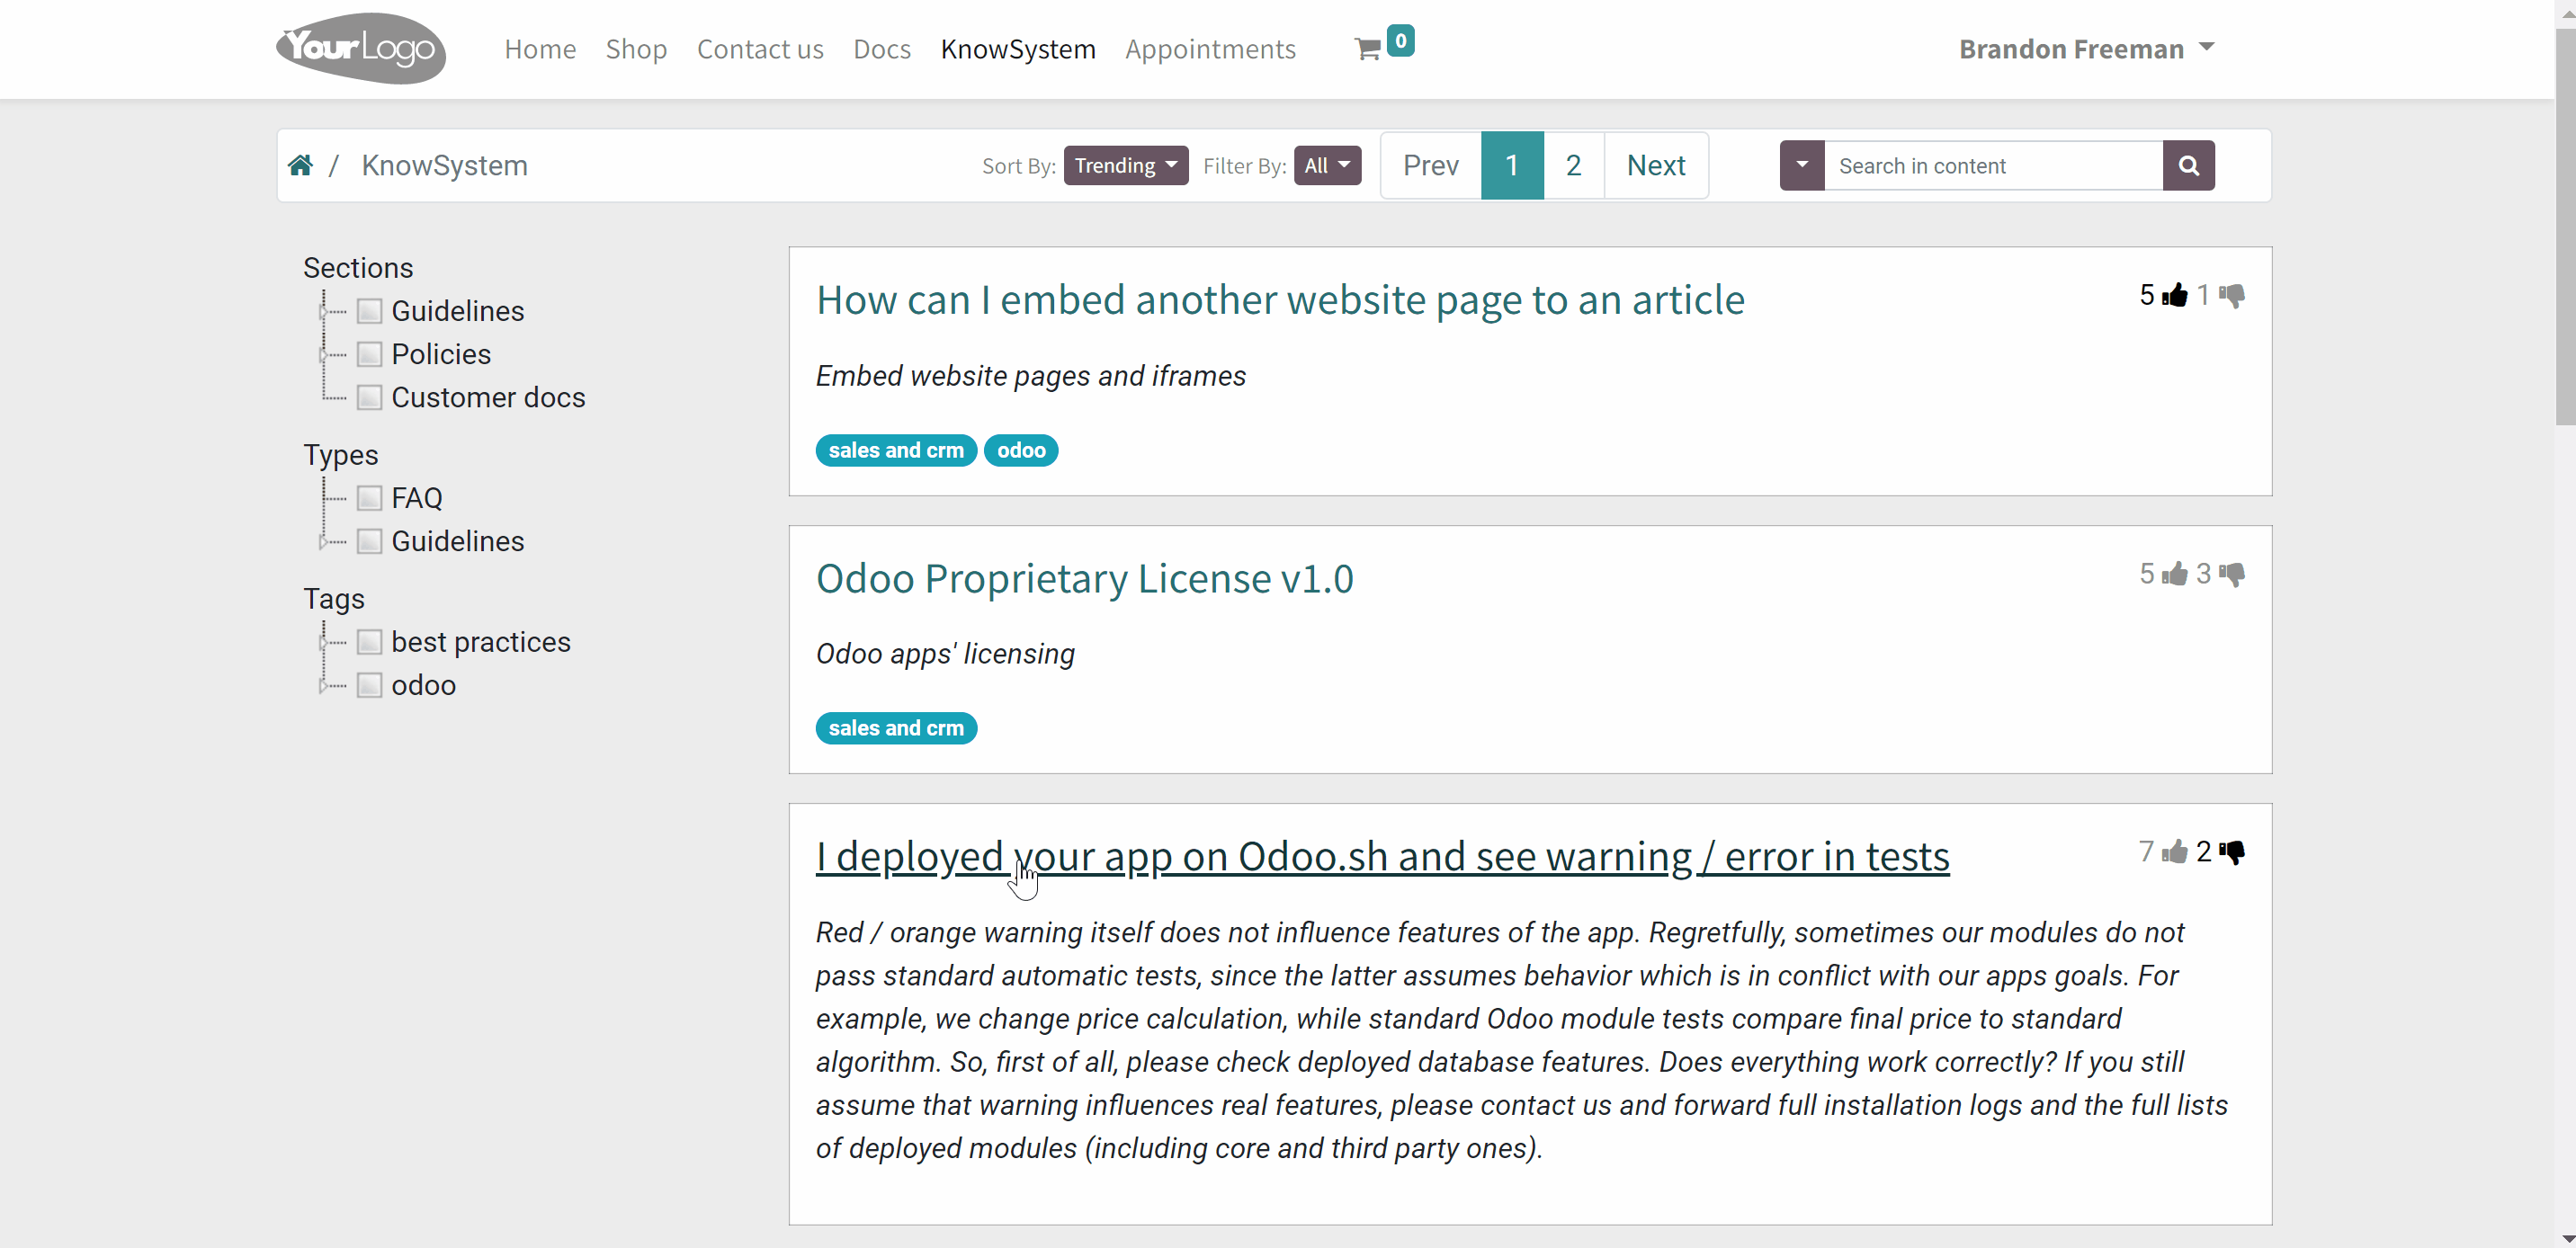Click the scrollbar down arrow
2576x1248 pixels.
click(2566, 1238)
